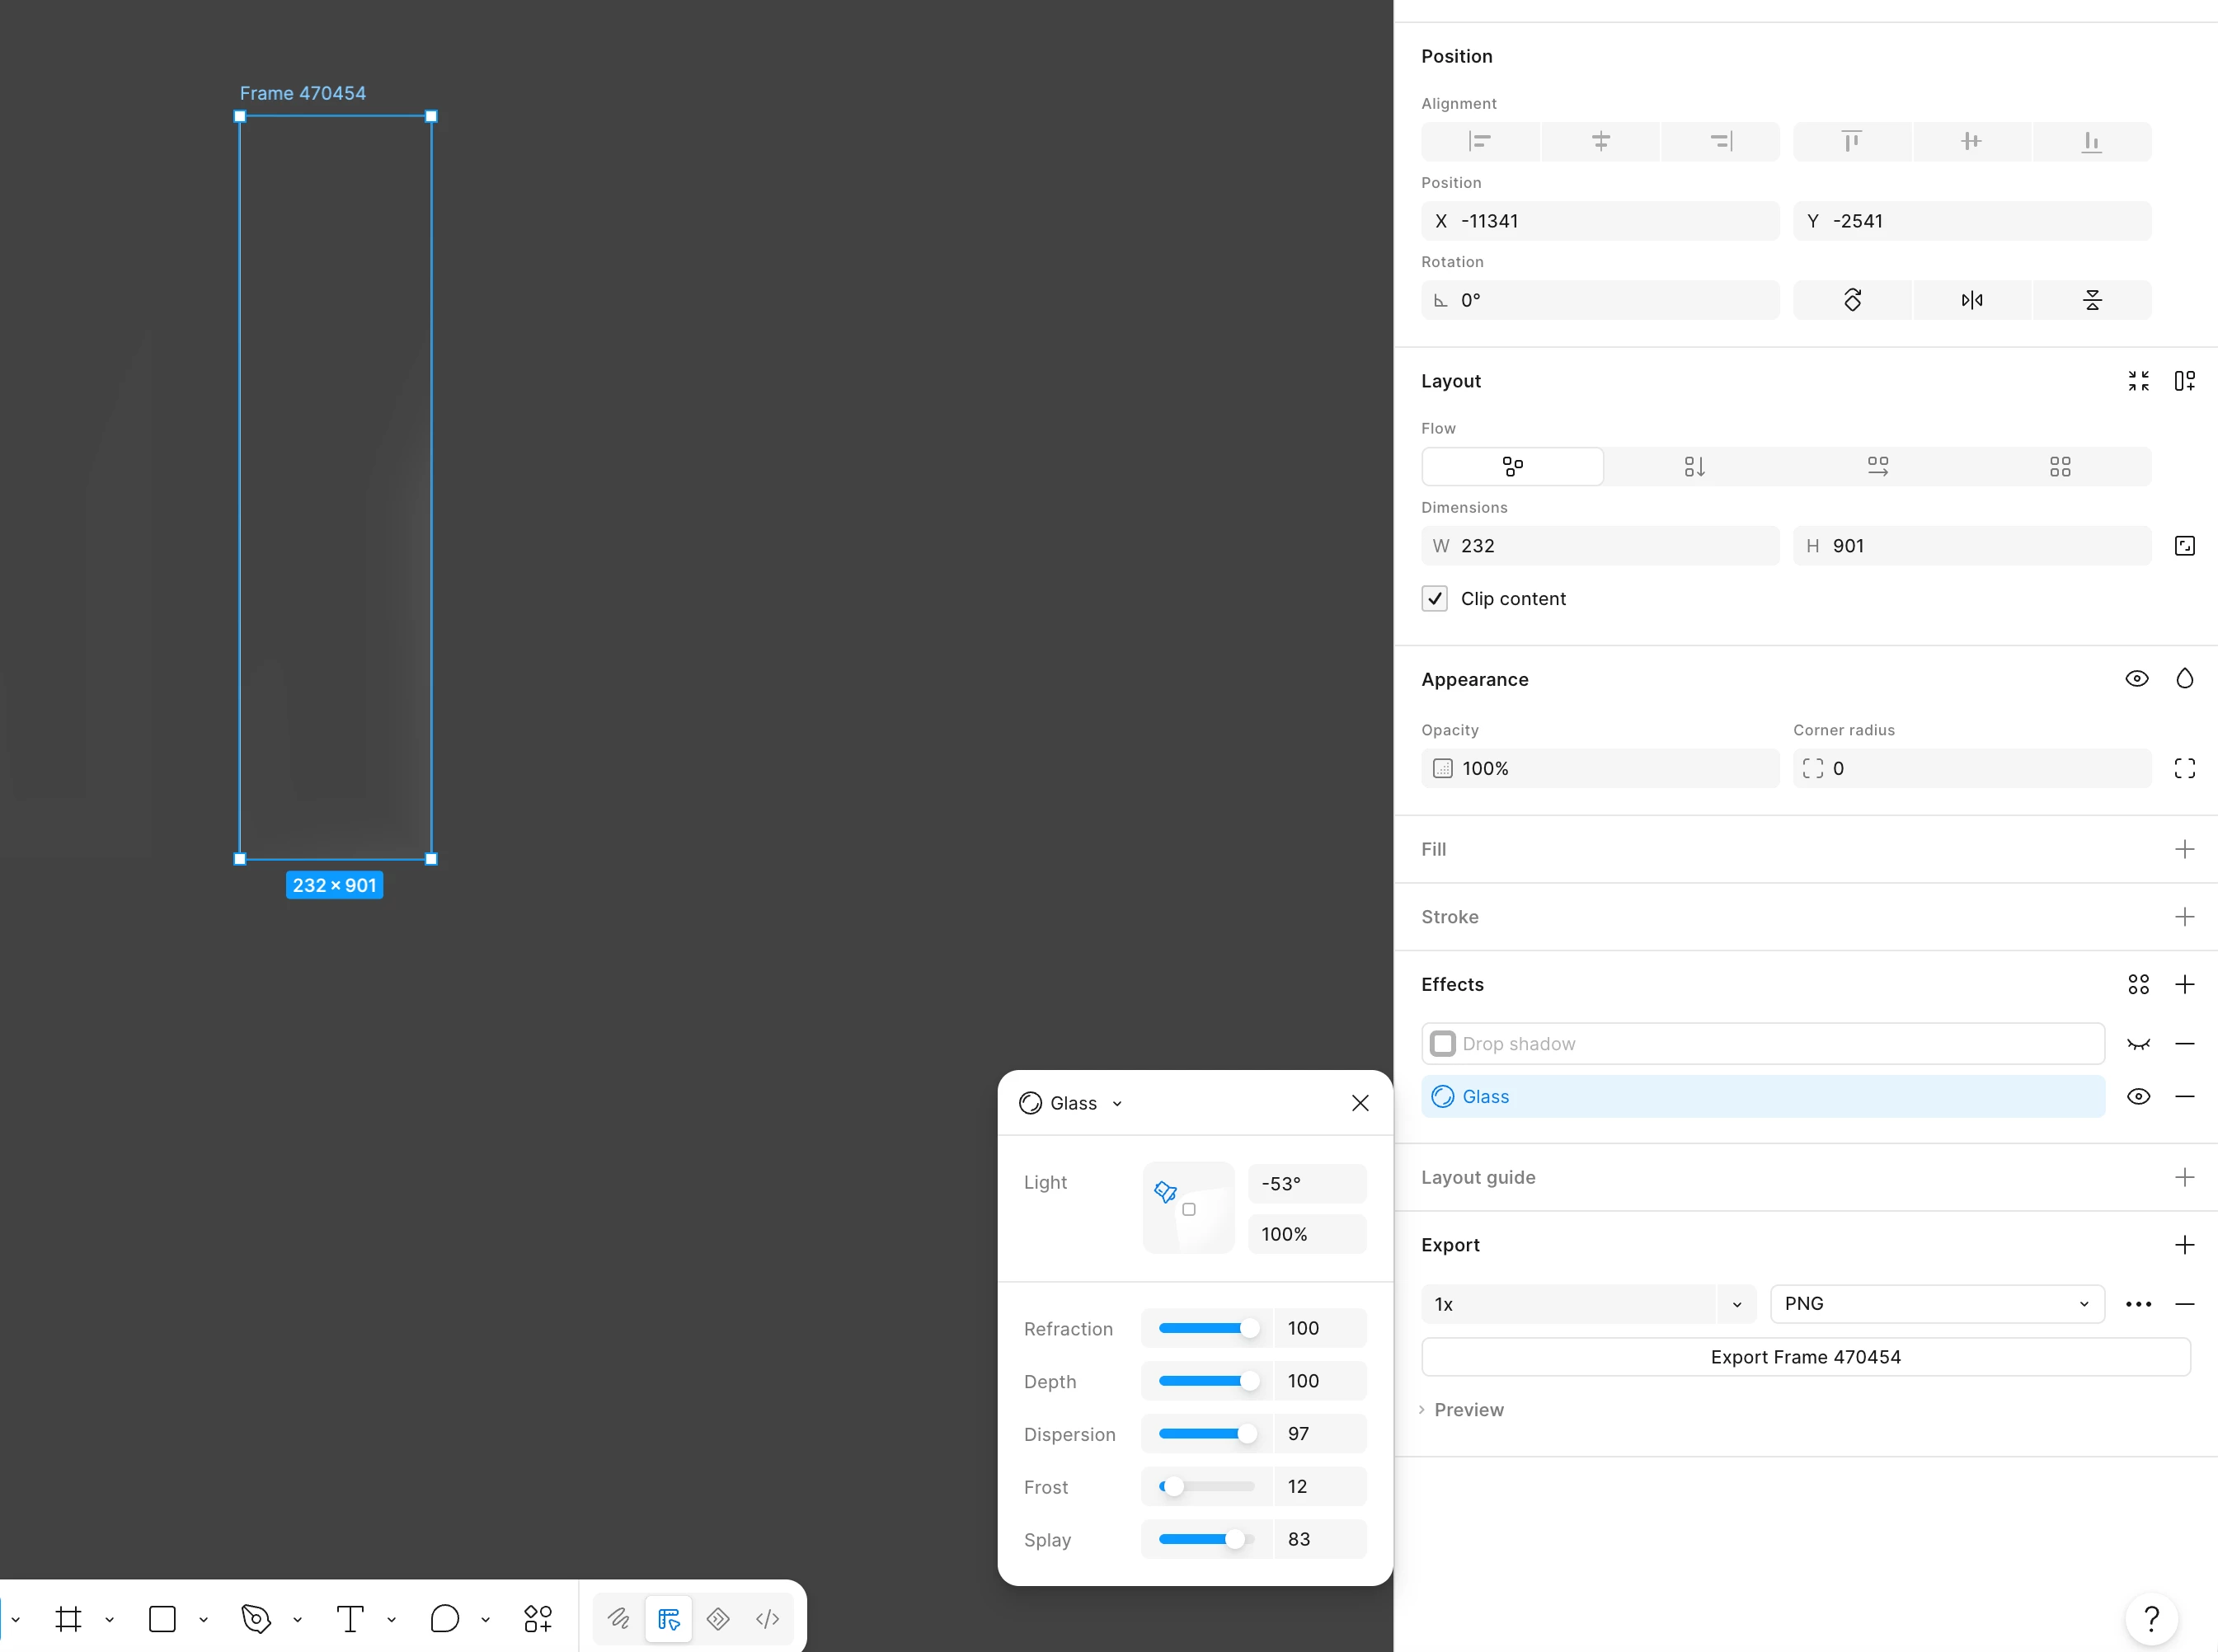Open the Glass effect type dropdown
Viewport: 2218px width, 1652px height.
coord(1071,1103)
